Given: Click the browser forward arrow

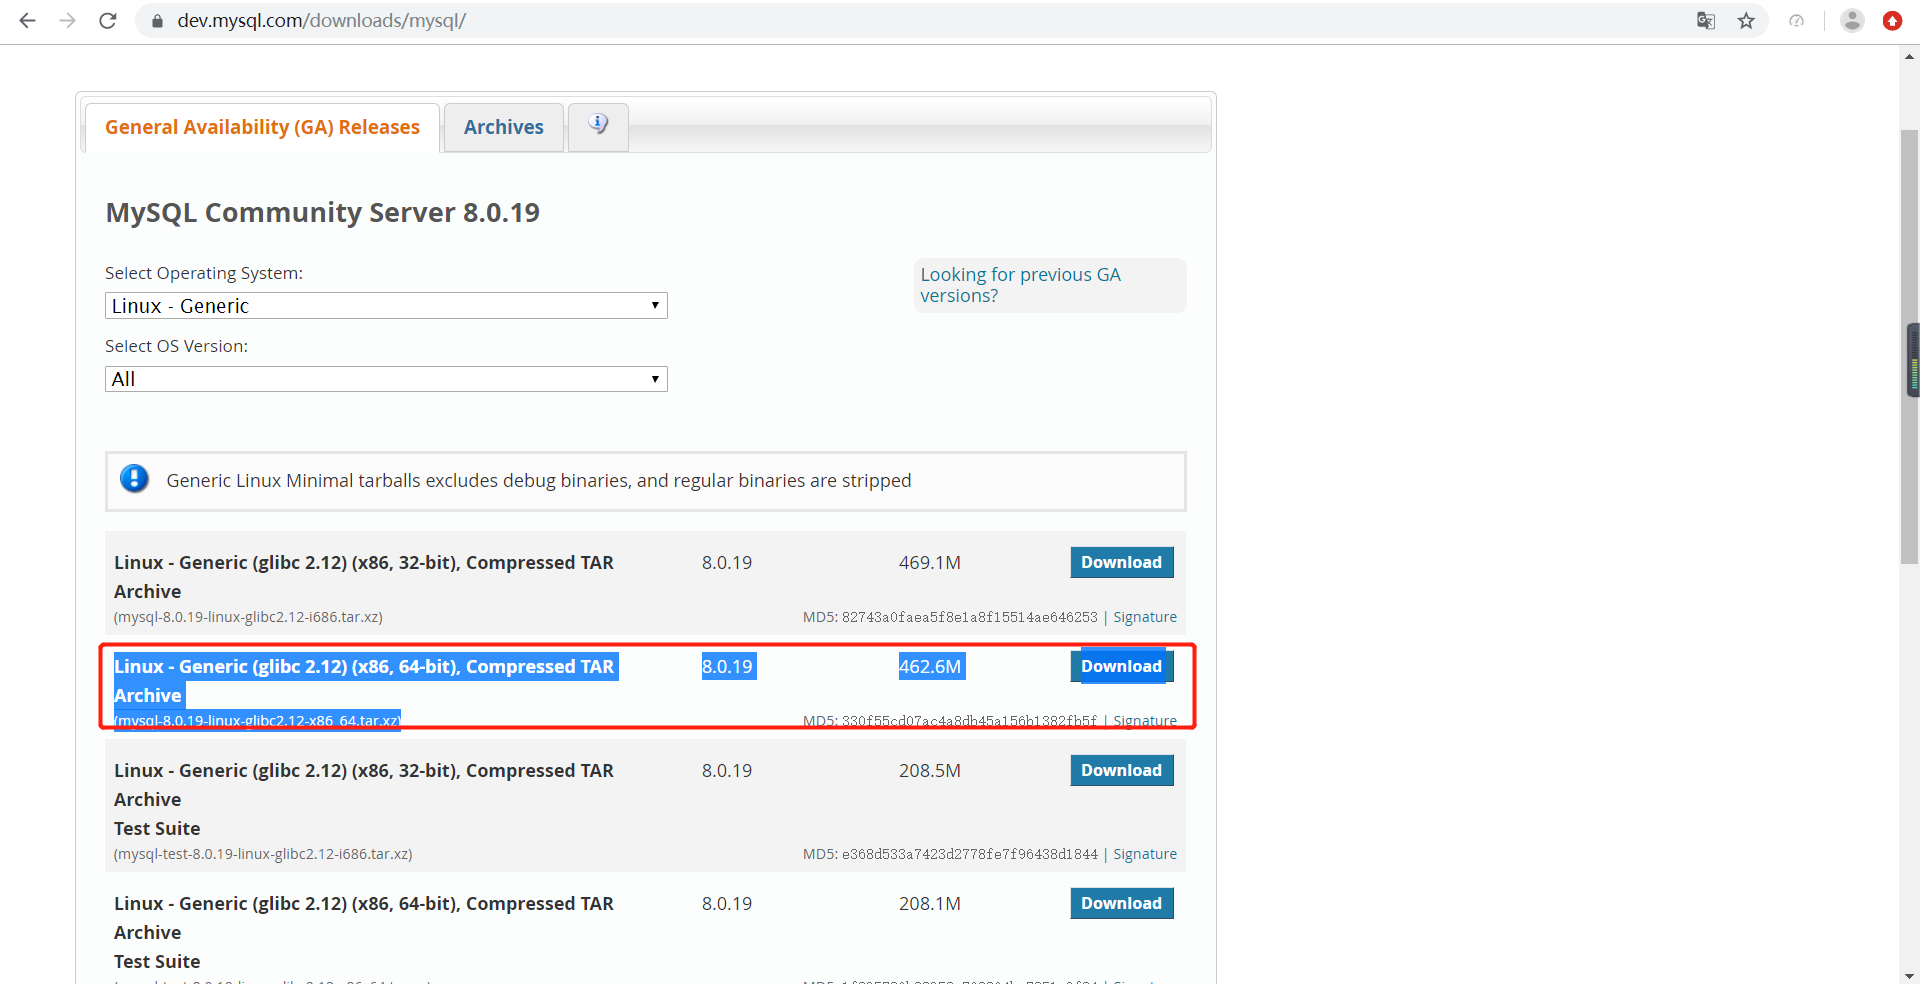Looking at the screenshot, I should tap(67, 20).
